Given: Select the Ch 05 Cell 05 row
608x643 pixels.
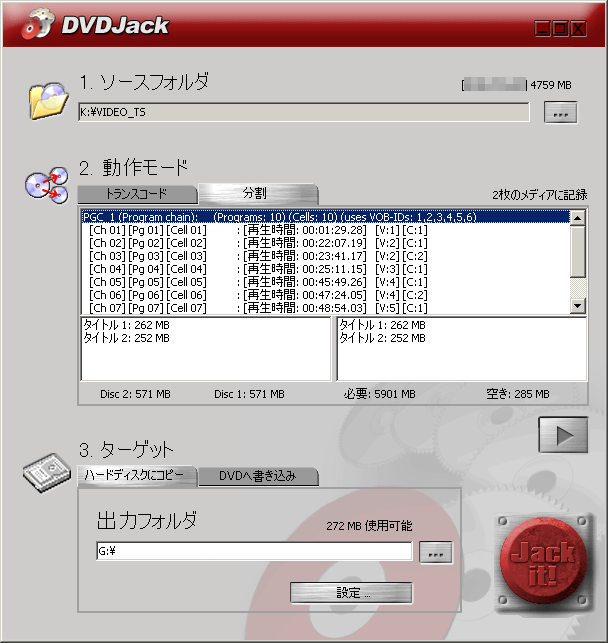Looking at the screenshot, I should (326, 282).
